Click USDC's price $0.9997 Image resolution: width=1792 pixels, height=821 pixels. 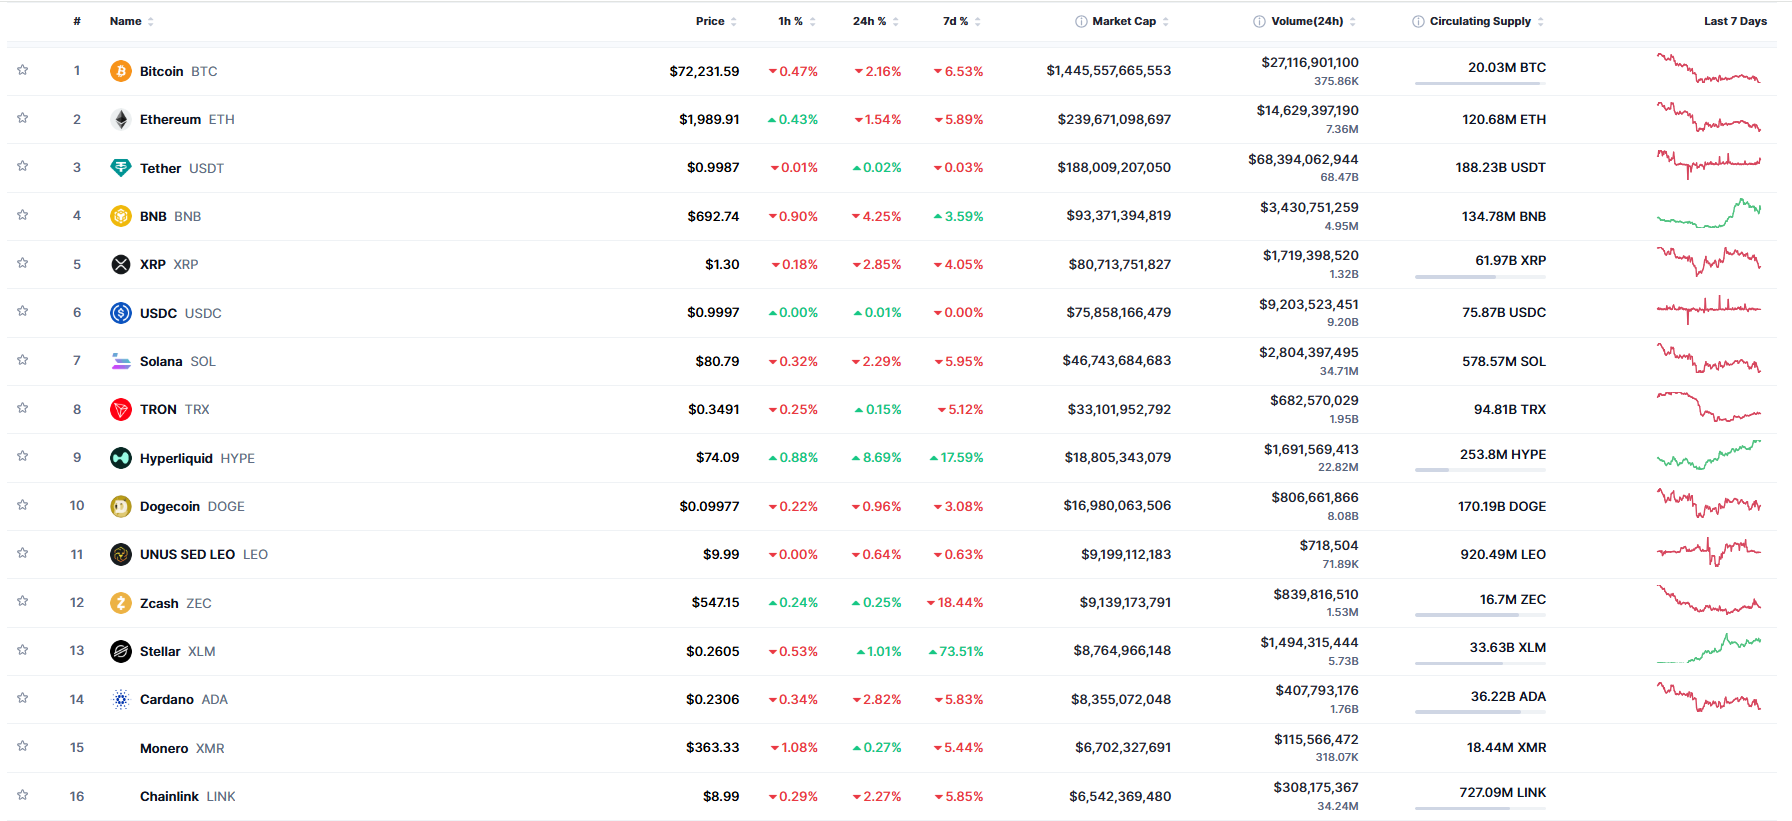point(713,312)
